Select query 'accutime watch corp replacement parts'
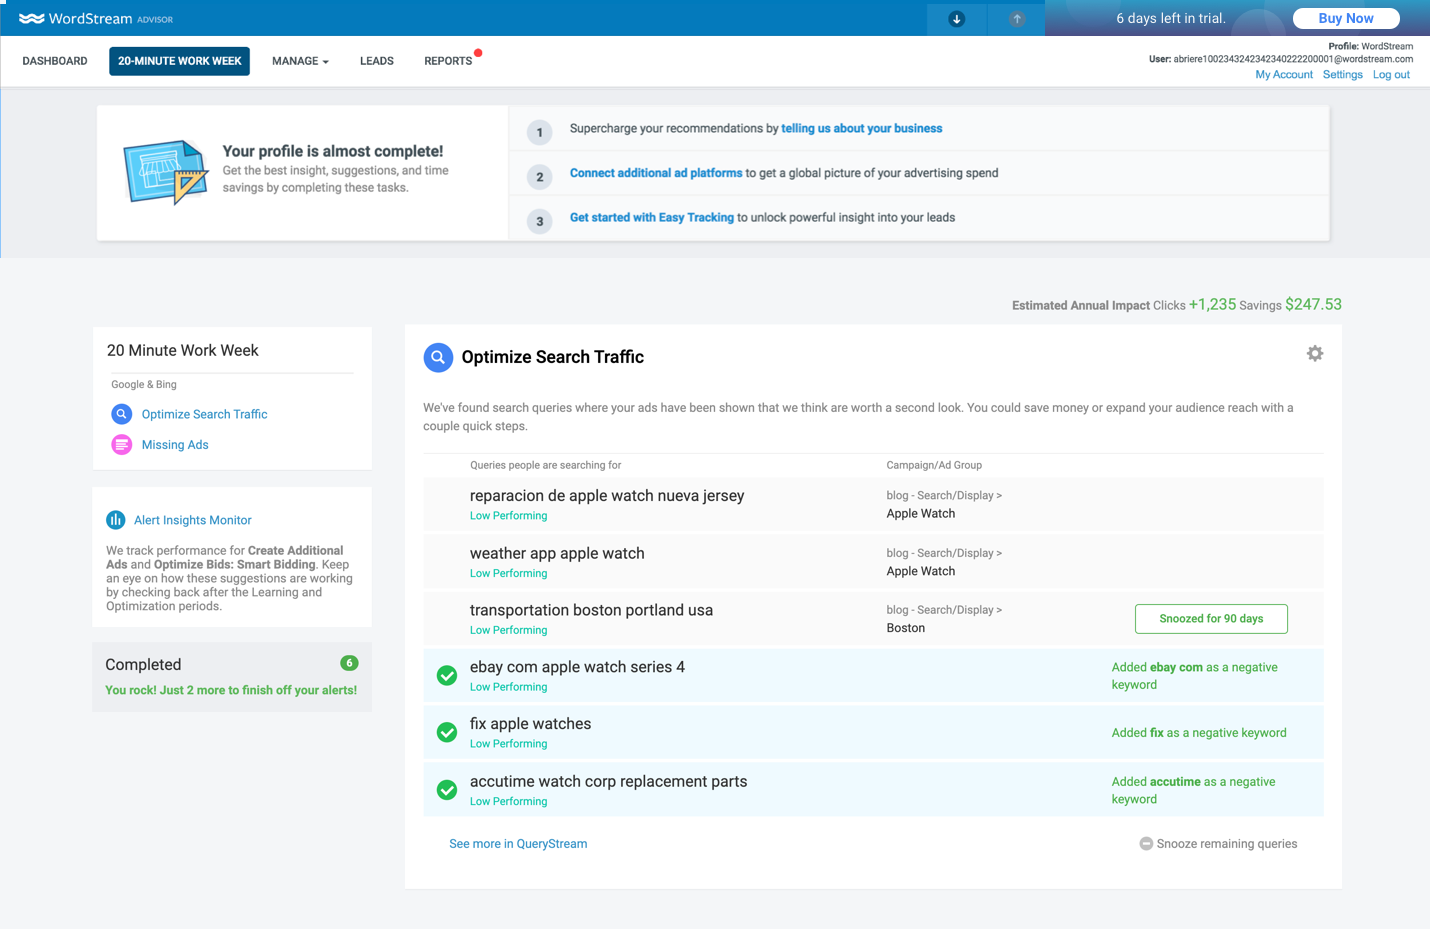 pyautogui.click(x=608, y=782)
